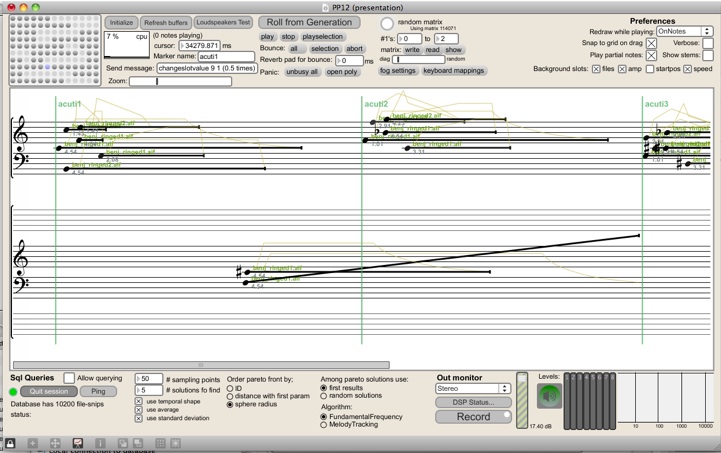The image size is (721, 453).
Task: Click the dot matrix grid control
Action: click(55, 50)
